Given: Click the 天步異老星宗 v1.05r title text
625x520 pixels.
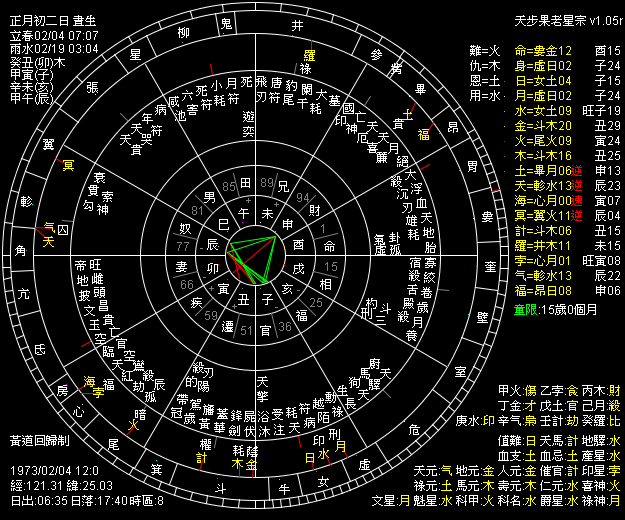Looking at the screenshot, I should (x=568, y=20).
